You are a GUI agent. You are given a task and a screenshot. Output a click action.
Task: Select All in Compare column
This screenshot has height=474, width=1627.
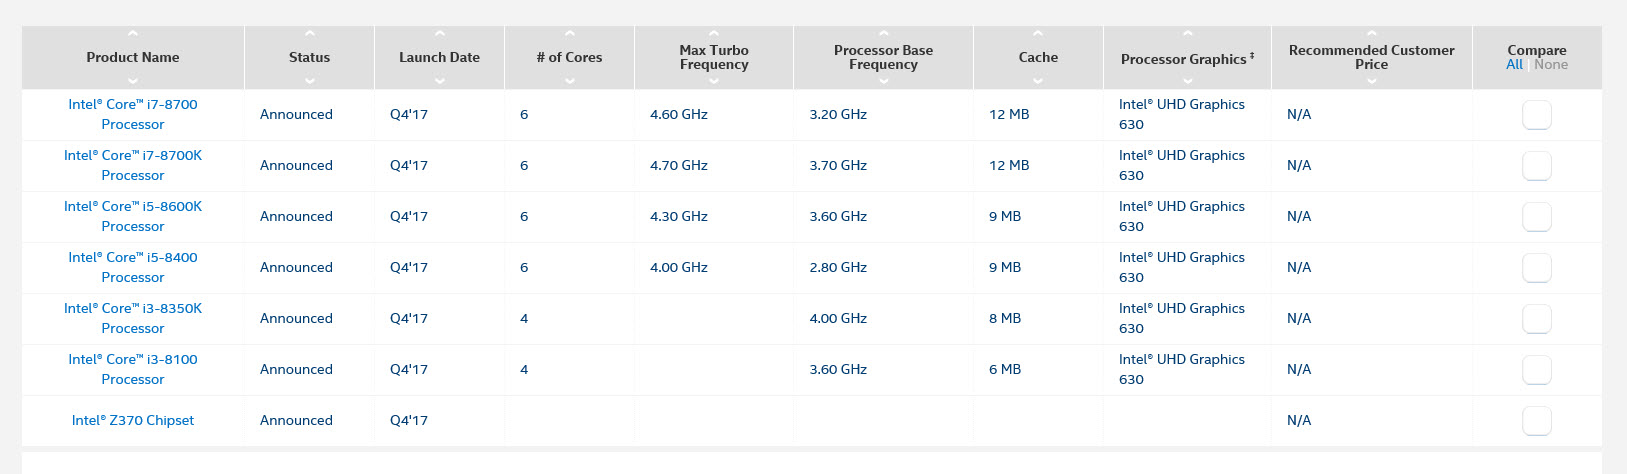point(1514,65)
